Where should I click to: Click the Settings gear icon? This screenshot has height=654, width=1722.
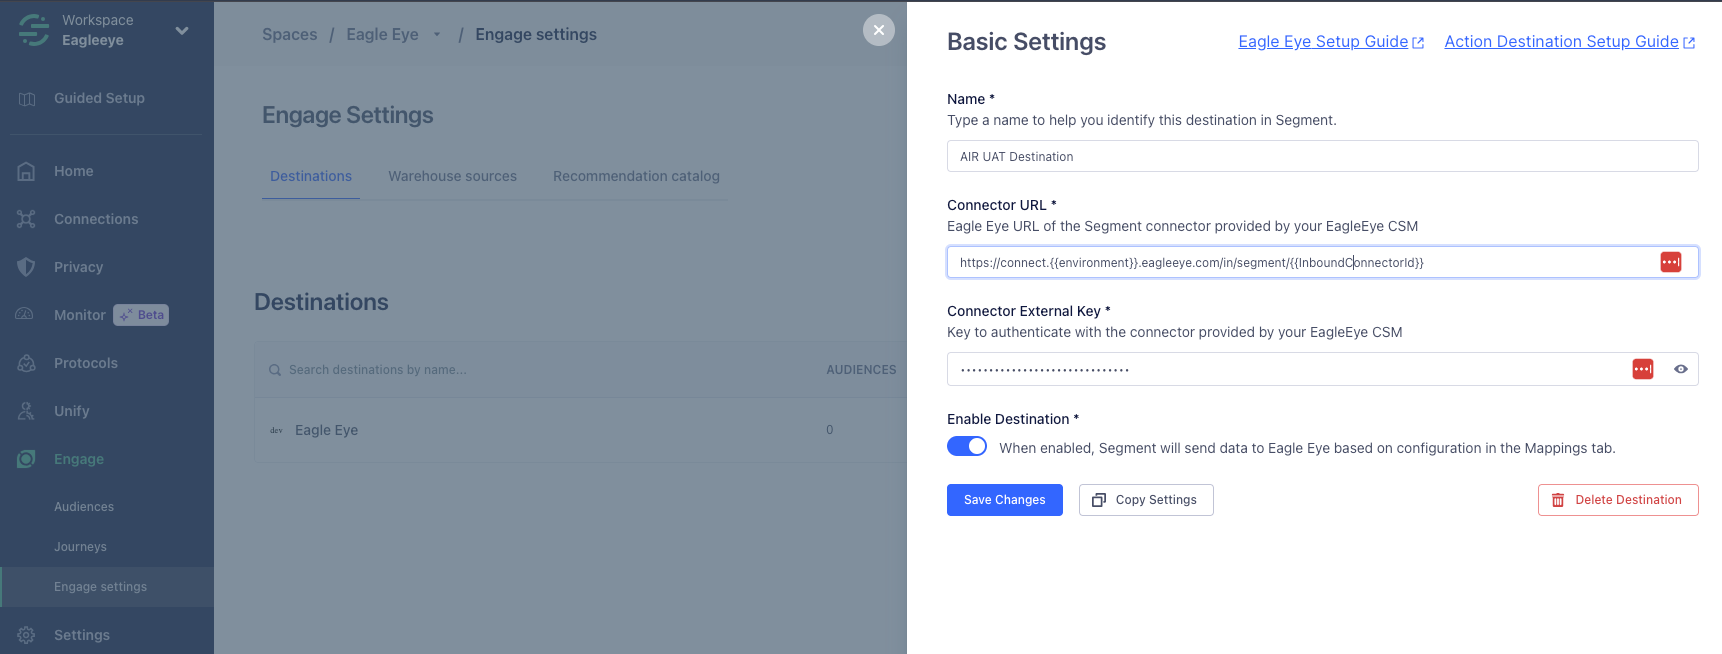click(x=27, y=635)
